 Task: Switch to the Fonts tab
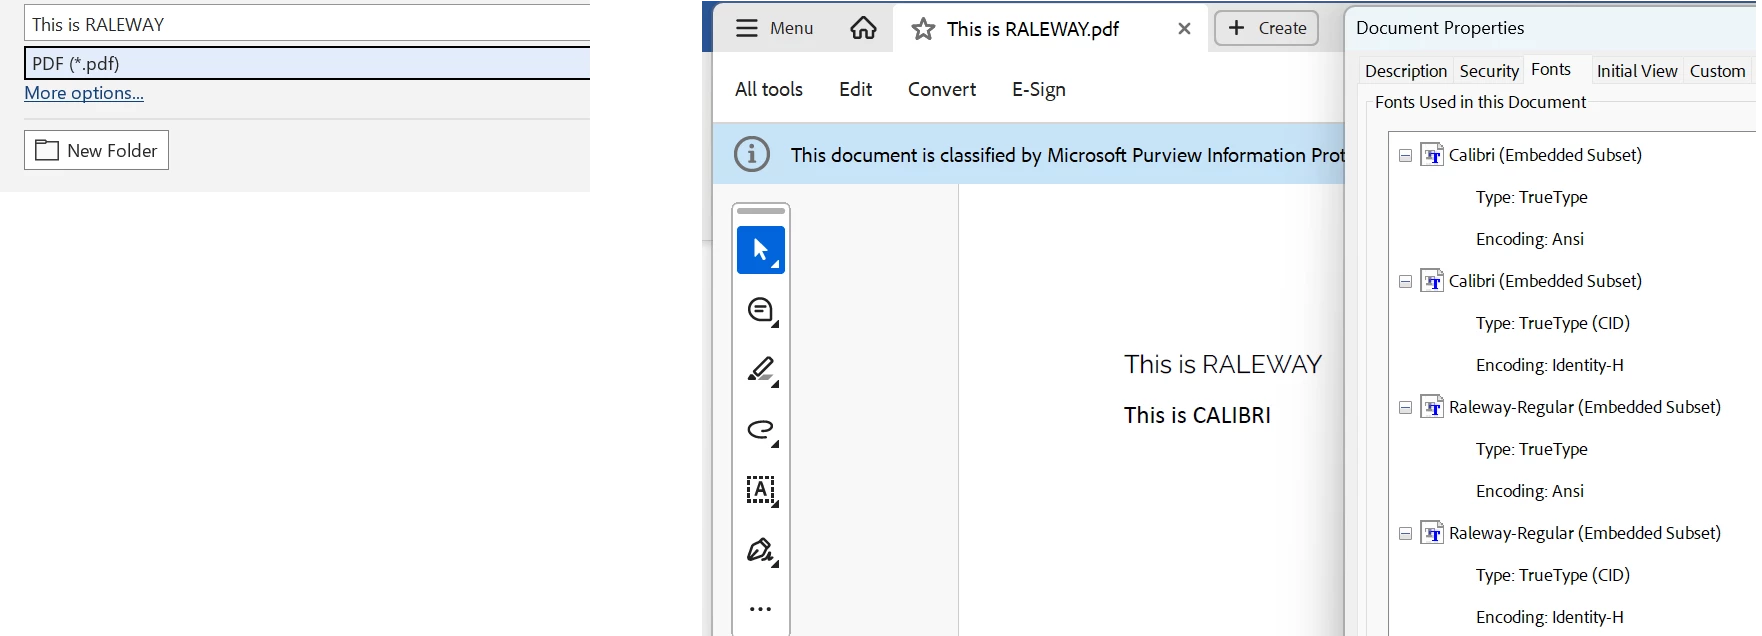click(x=1551, y=69)
